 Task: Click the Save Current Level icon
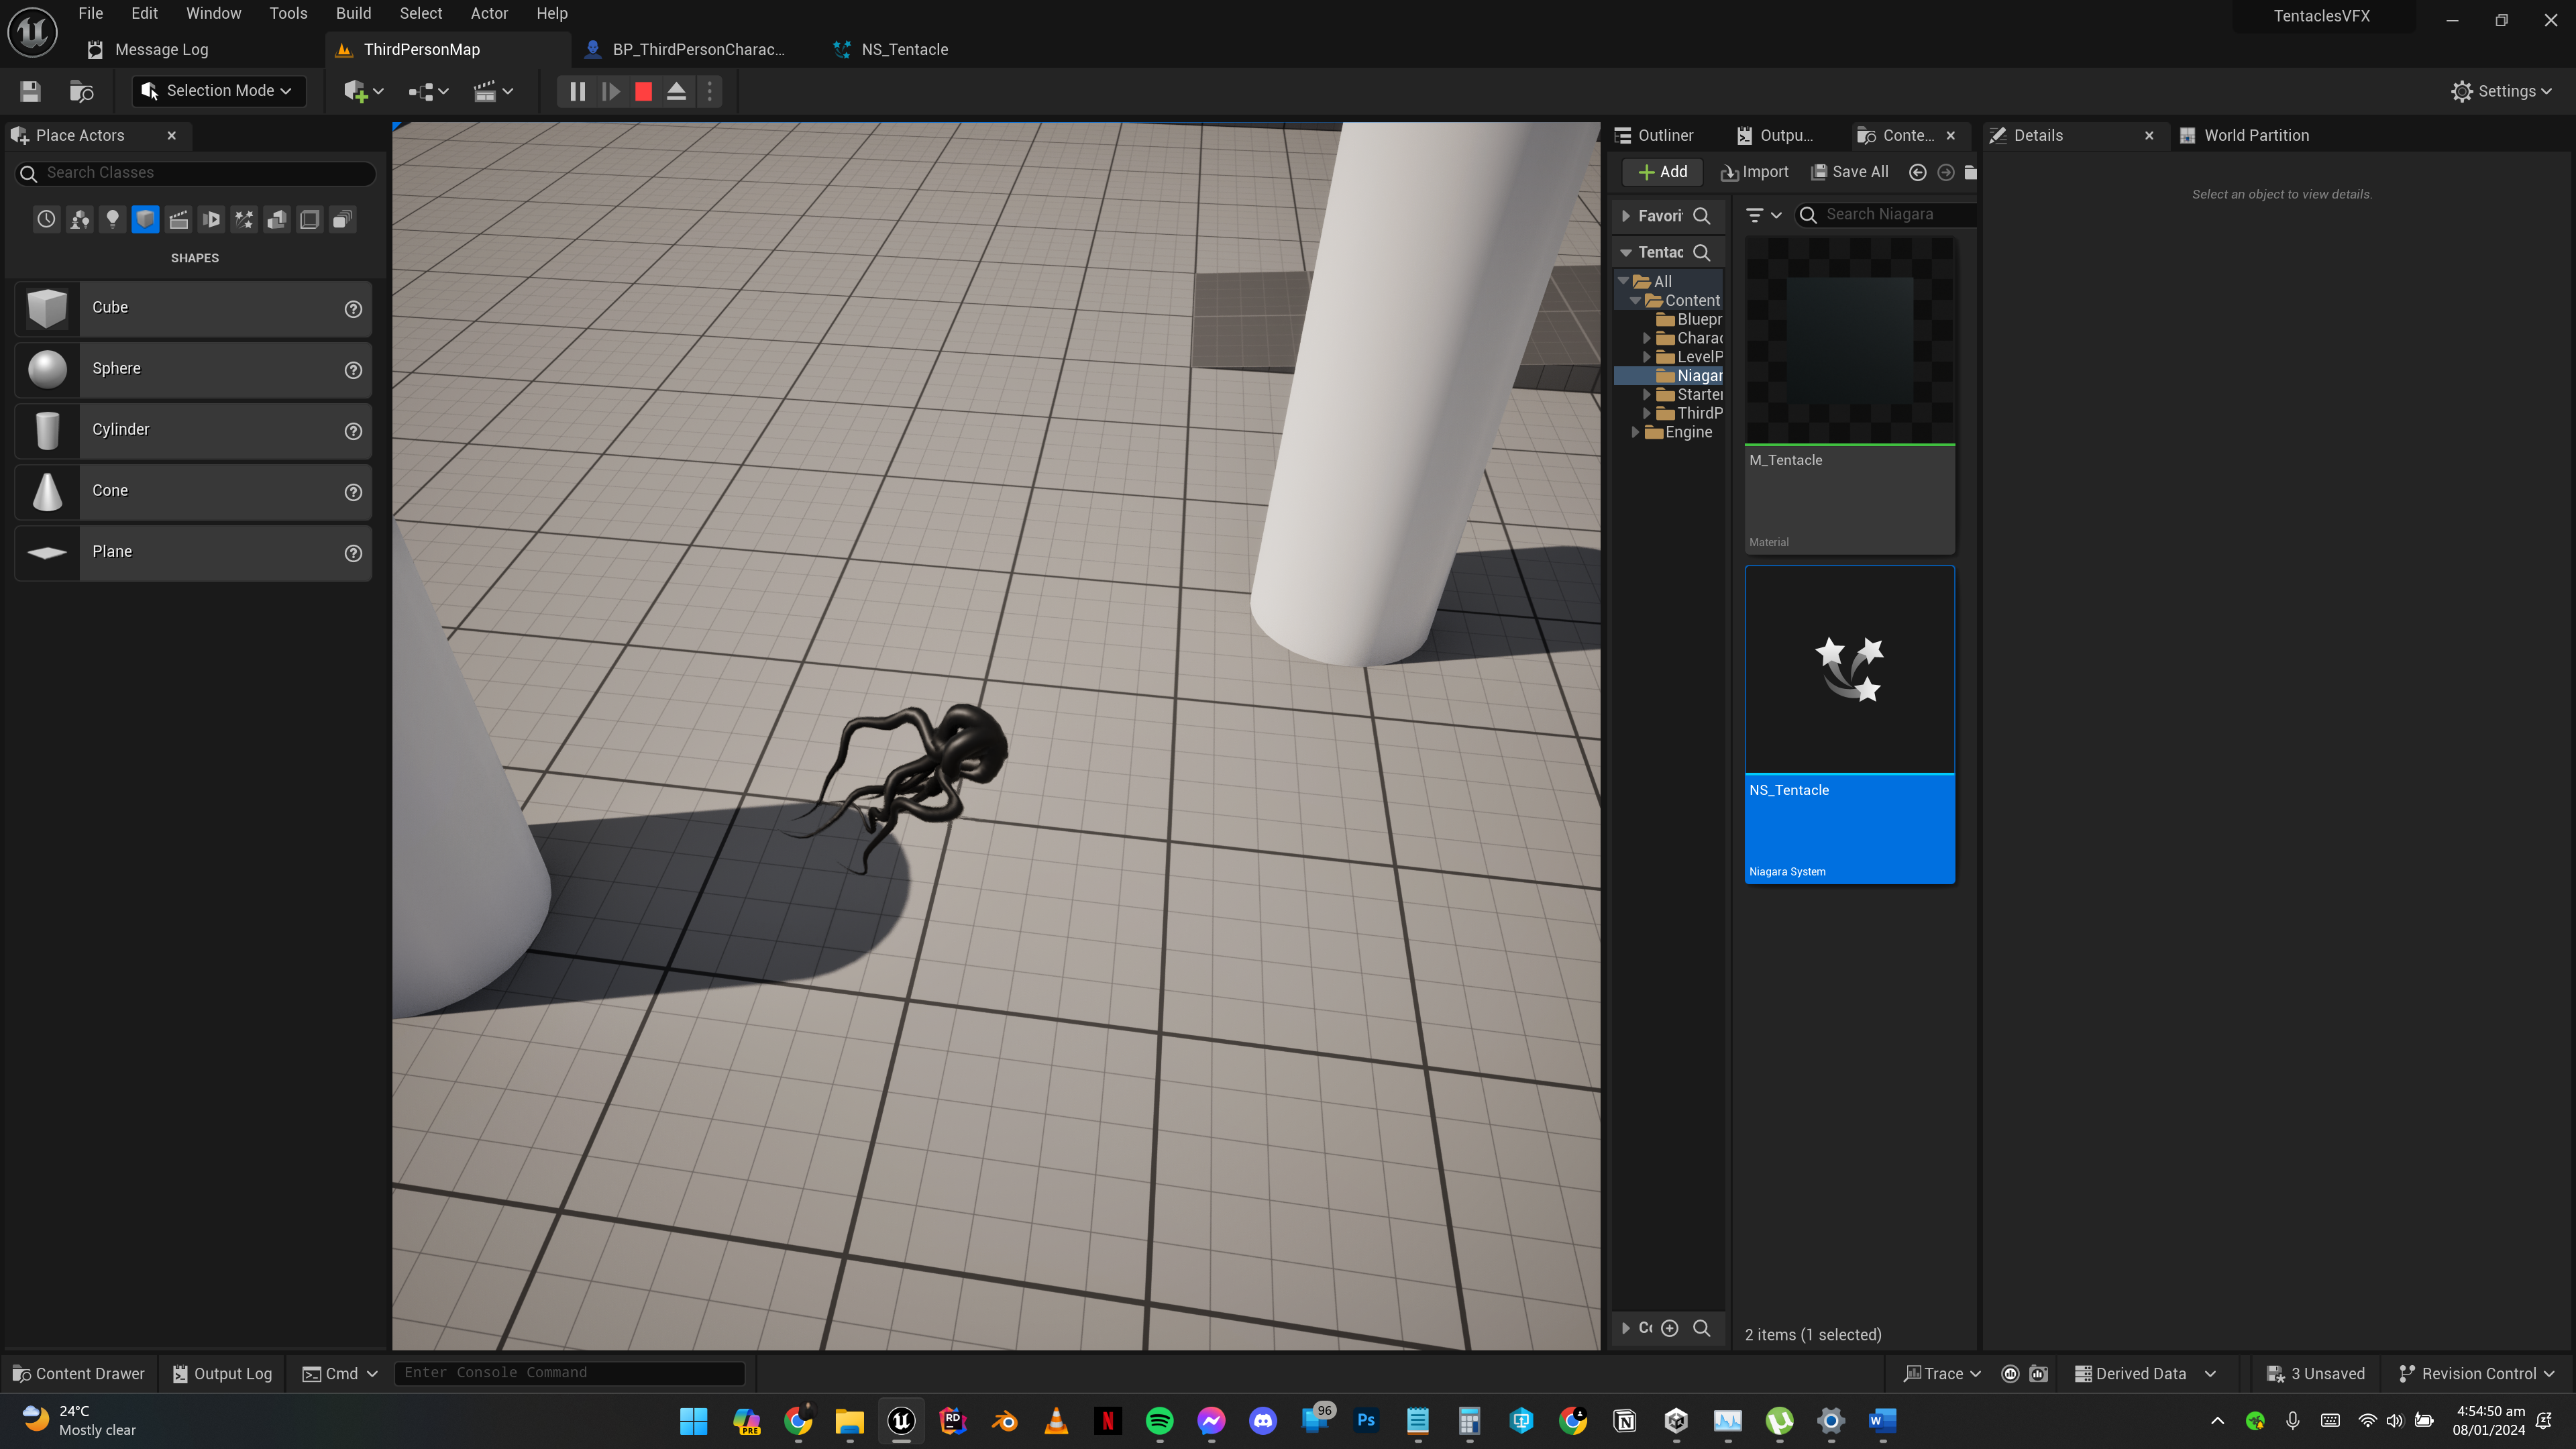(x=30, y=91)
